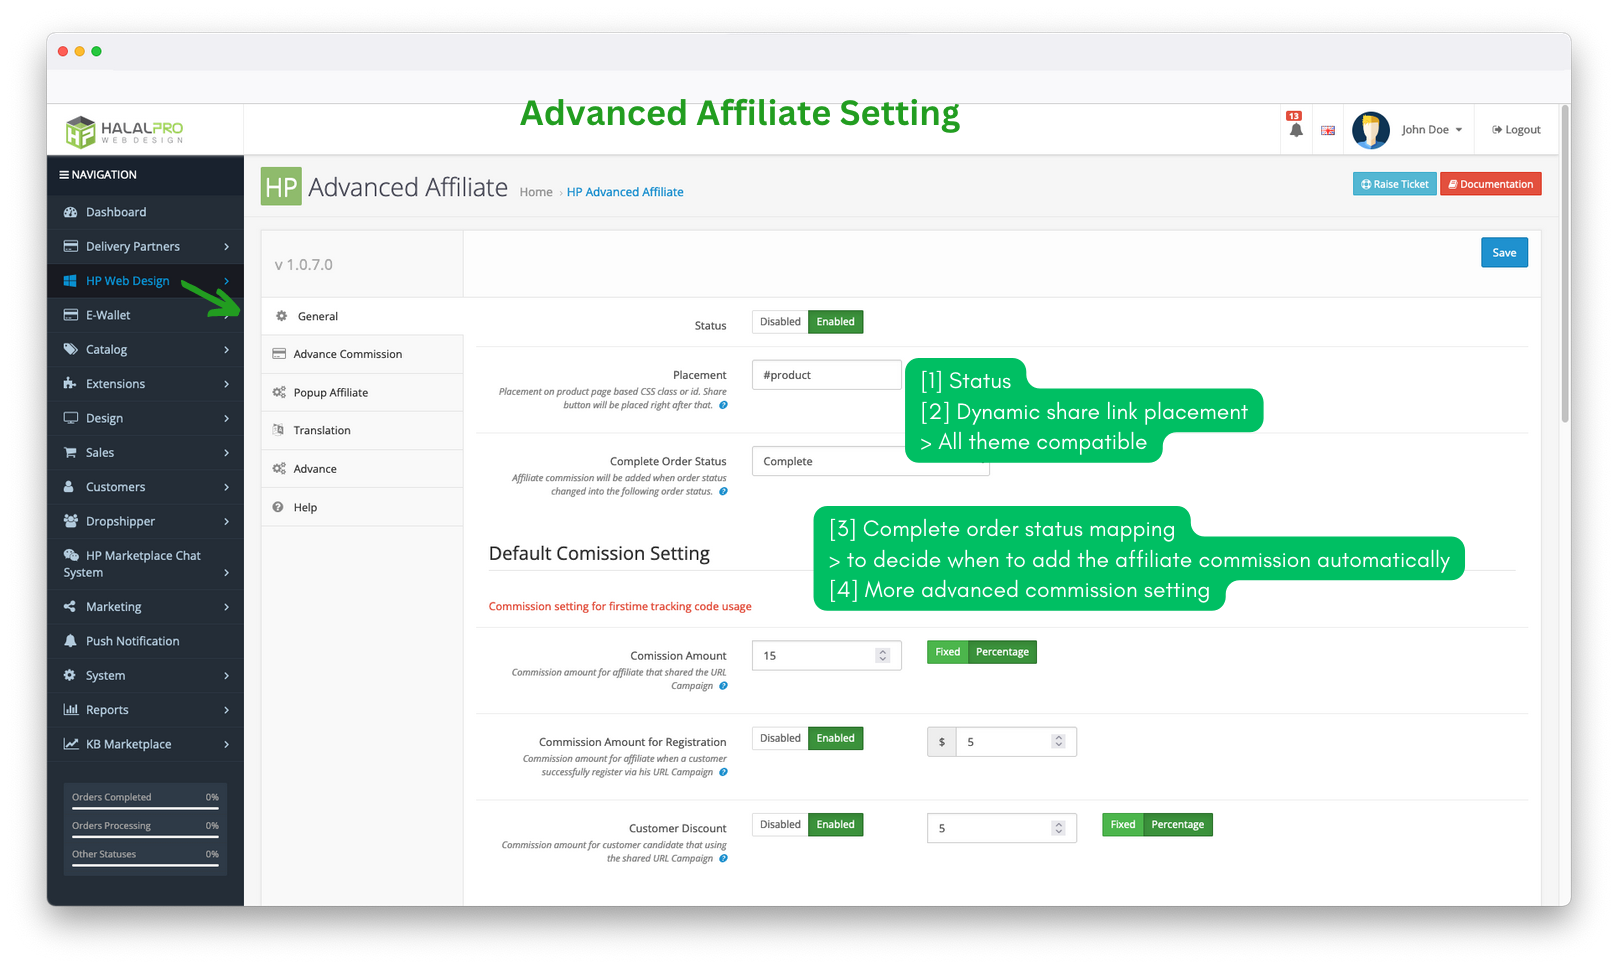Disable Commission Amount for Registration

point(779,738)
